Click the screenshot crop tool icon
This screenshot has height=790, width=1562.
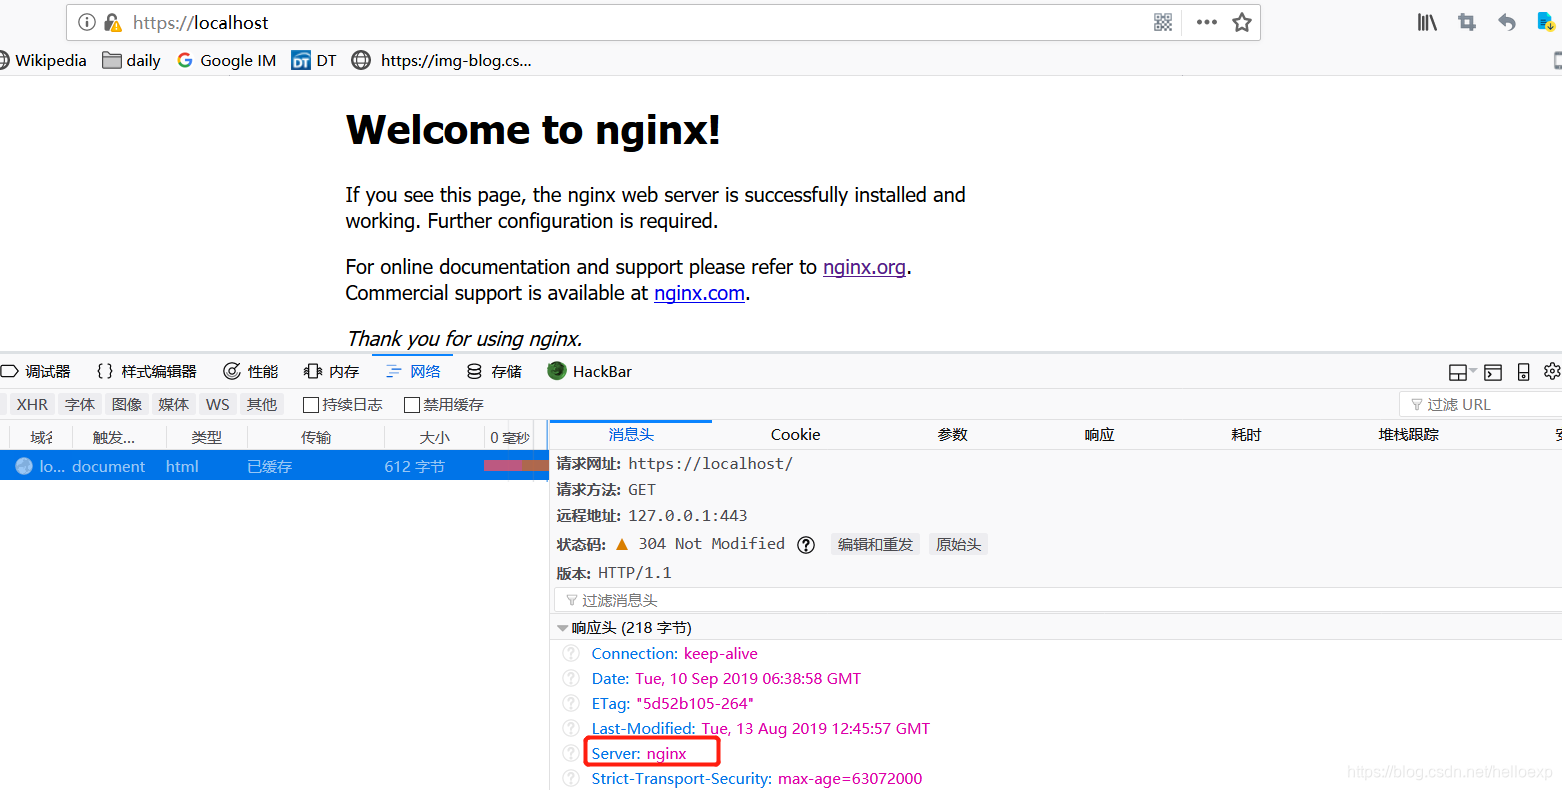coord(1467,22)
